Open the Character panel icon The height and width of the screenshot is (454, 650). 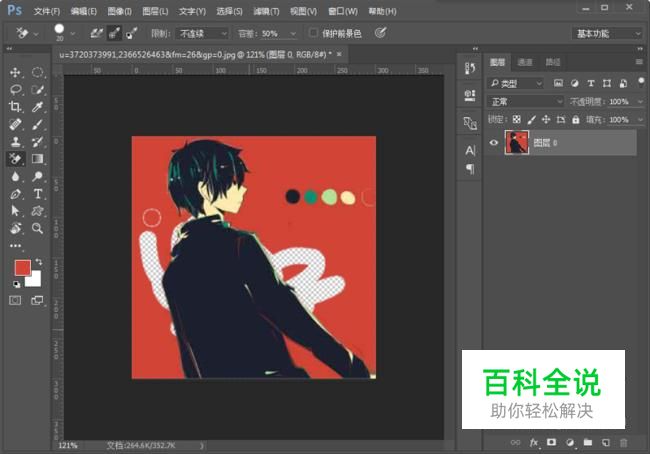(x=470, y=150)
